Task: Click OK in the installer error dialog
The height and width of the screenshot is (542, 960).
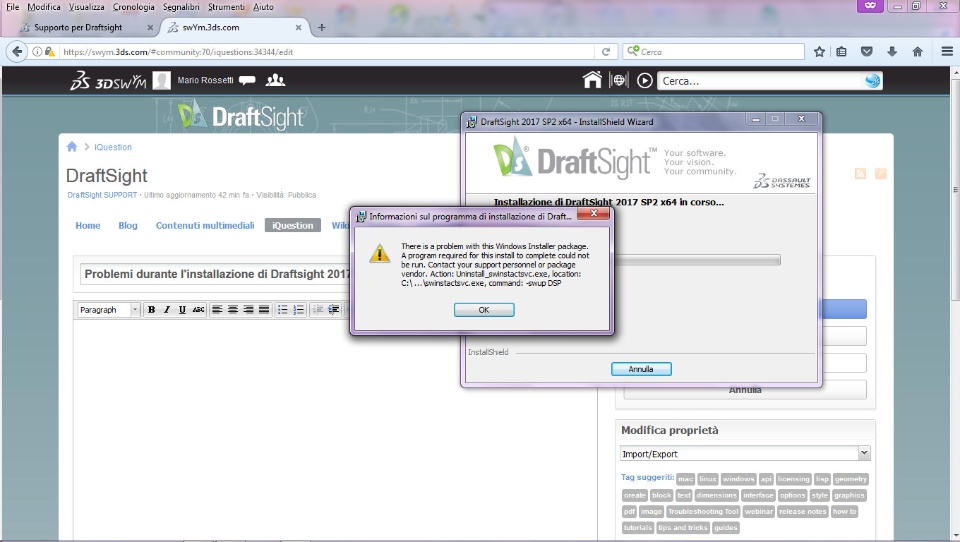Action: coord(484,310)
